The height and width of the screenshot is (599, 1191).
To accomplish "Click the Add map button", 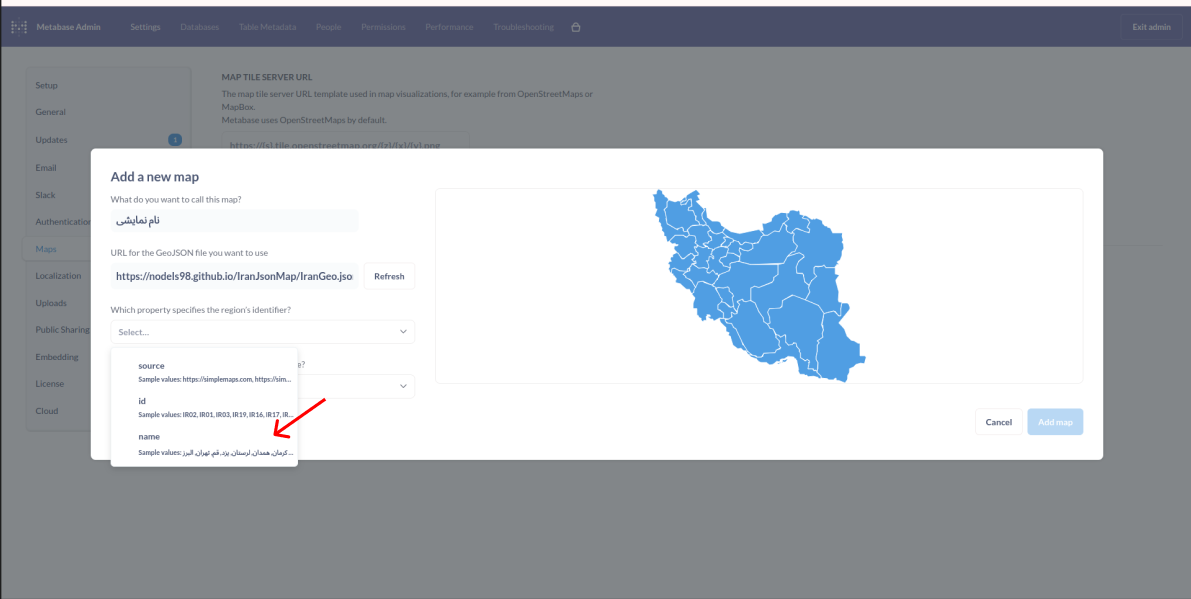I will coord(1054,422).
